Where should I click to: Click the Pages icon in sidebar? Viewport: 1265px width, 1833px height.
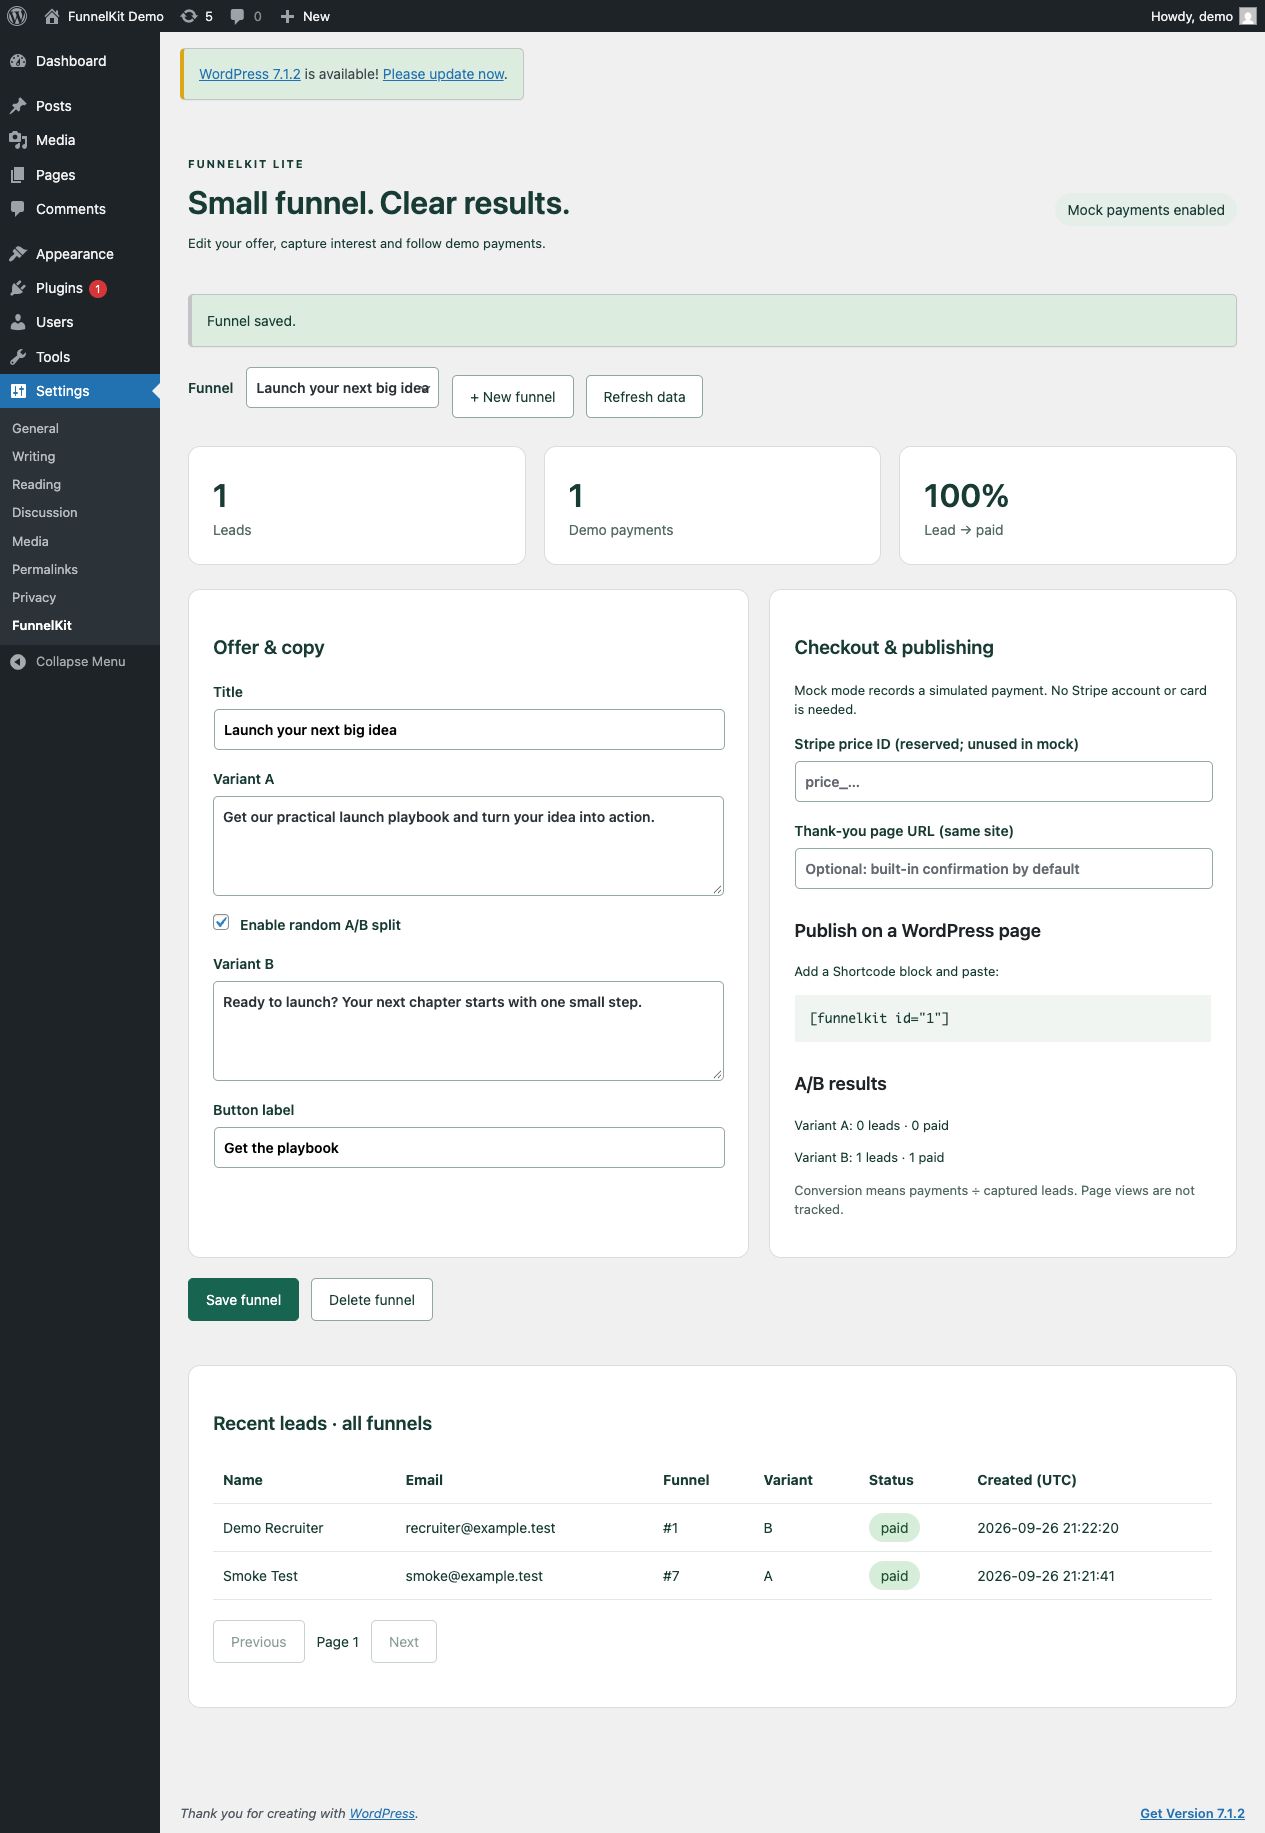pyautogui.click(x=18, y=175)
